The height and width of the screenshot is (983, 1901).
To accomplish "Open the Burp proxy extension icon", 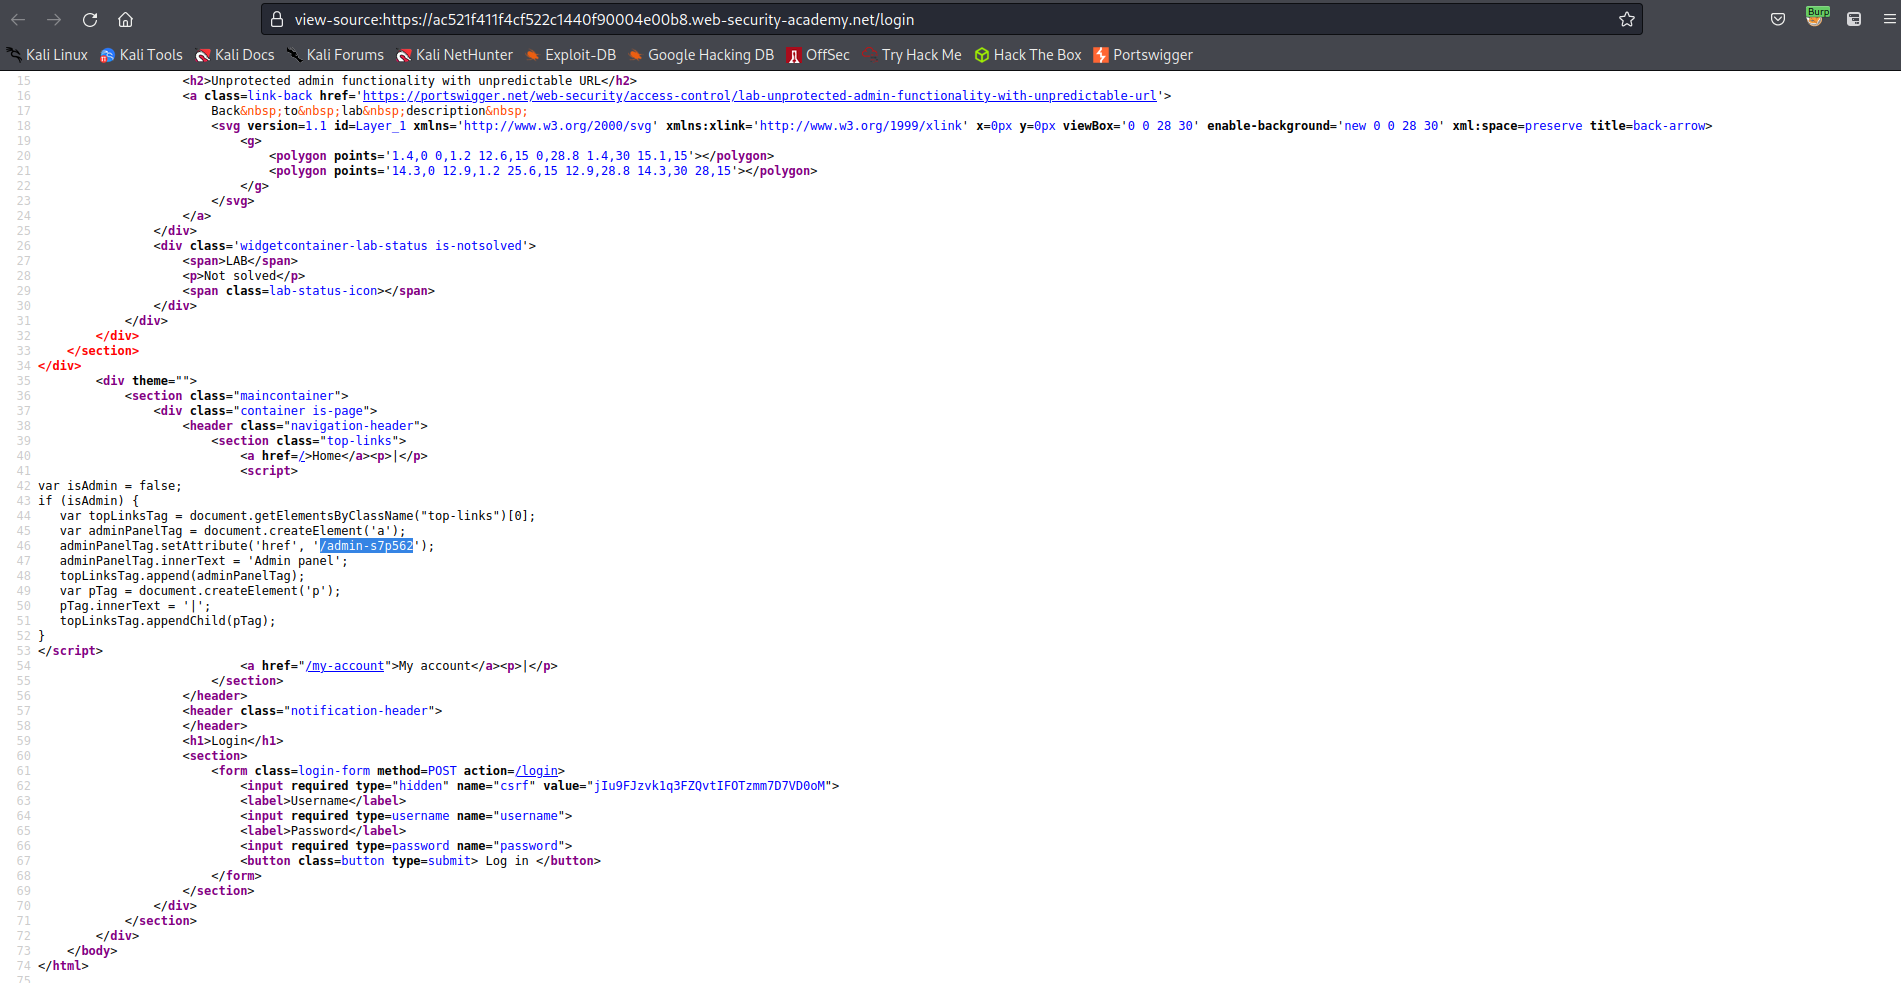I will click(1816, 17).
